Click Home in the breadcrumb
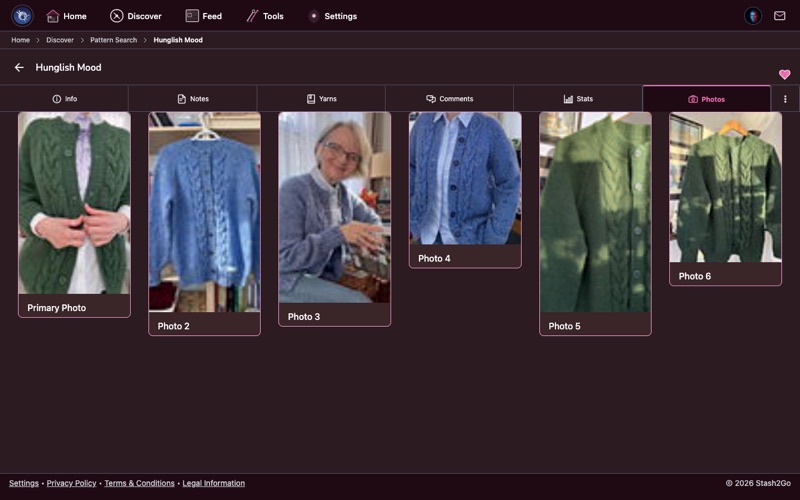This screenshot has height=500, width=800. click(x=20, y=40)
